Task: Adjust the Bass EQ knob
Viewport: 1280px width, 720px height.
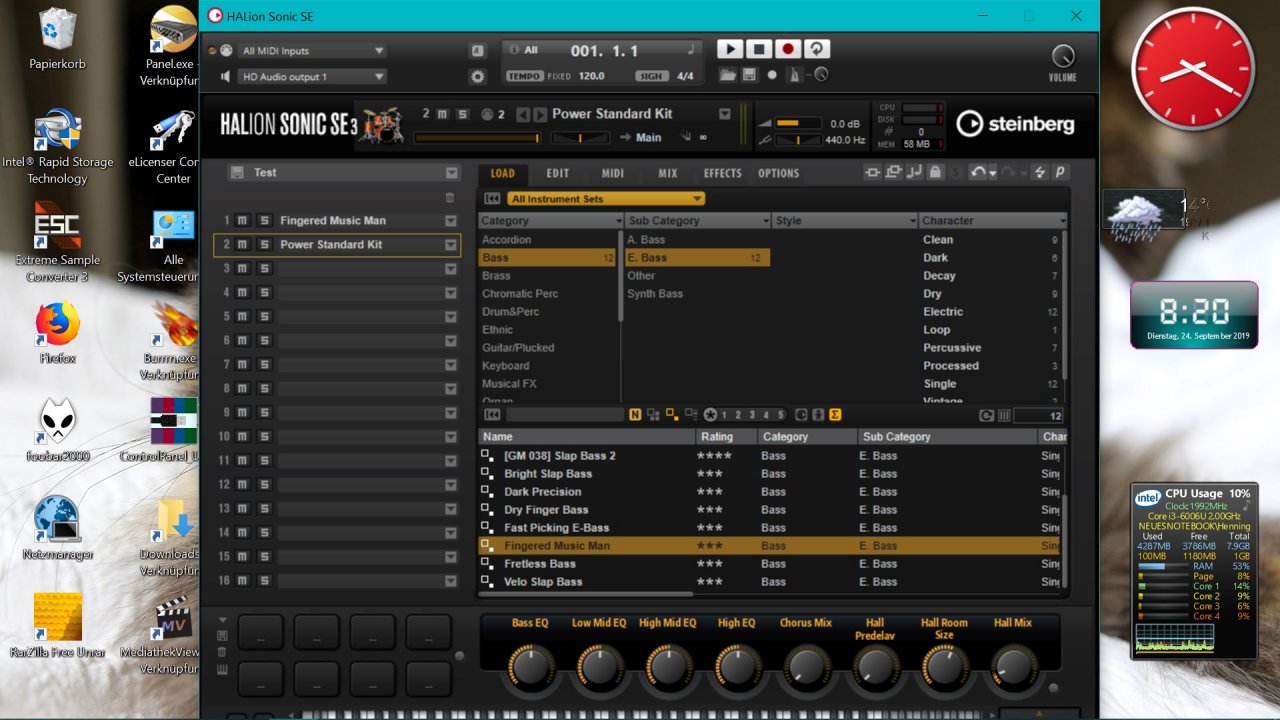Action: (x=531, y=666)
